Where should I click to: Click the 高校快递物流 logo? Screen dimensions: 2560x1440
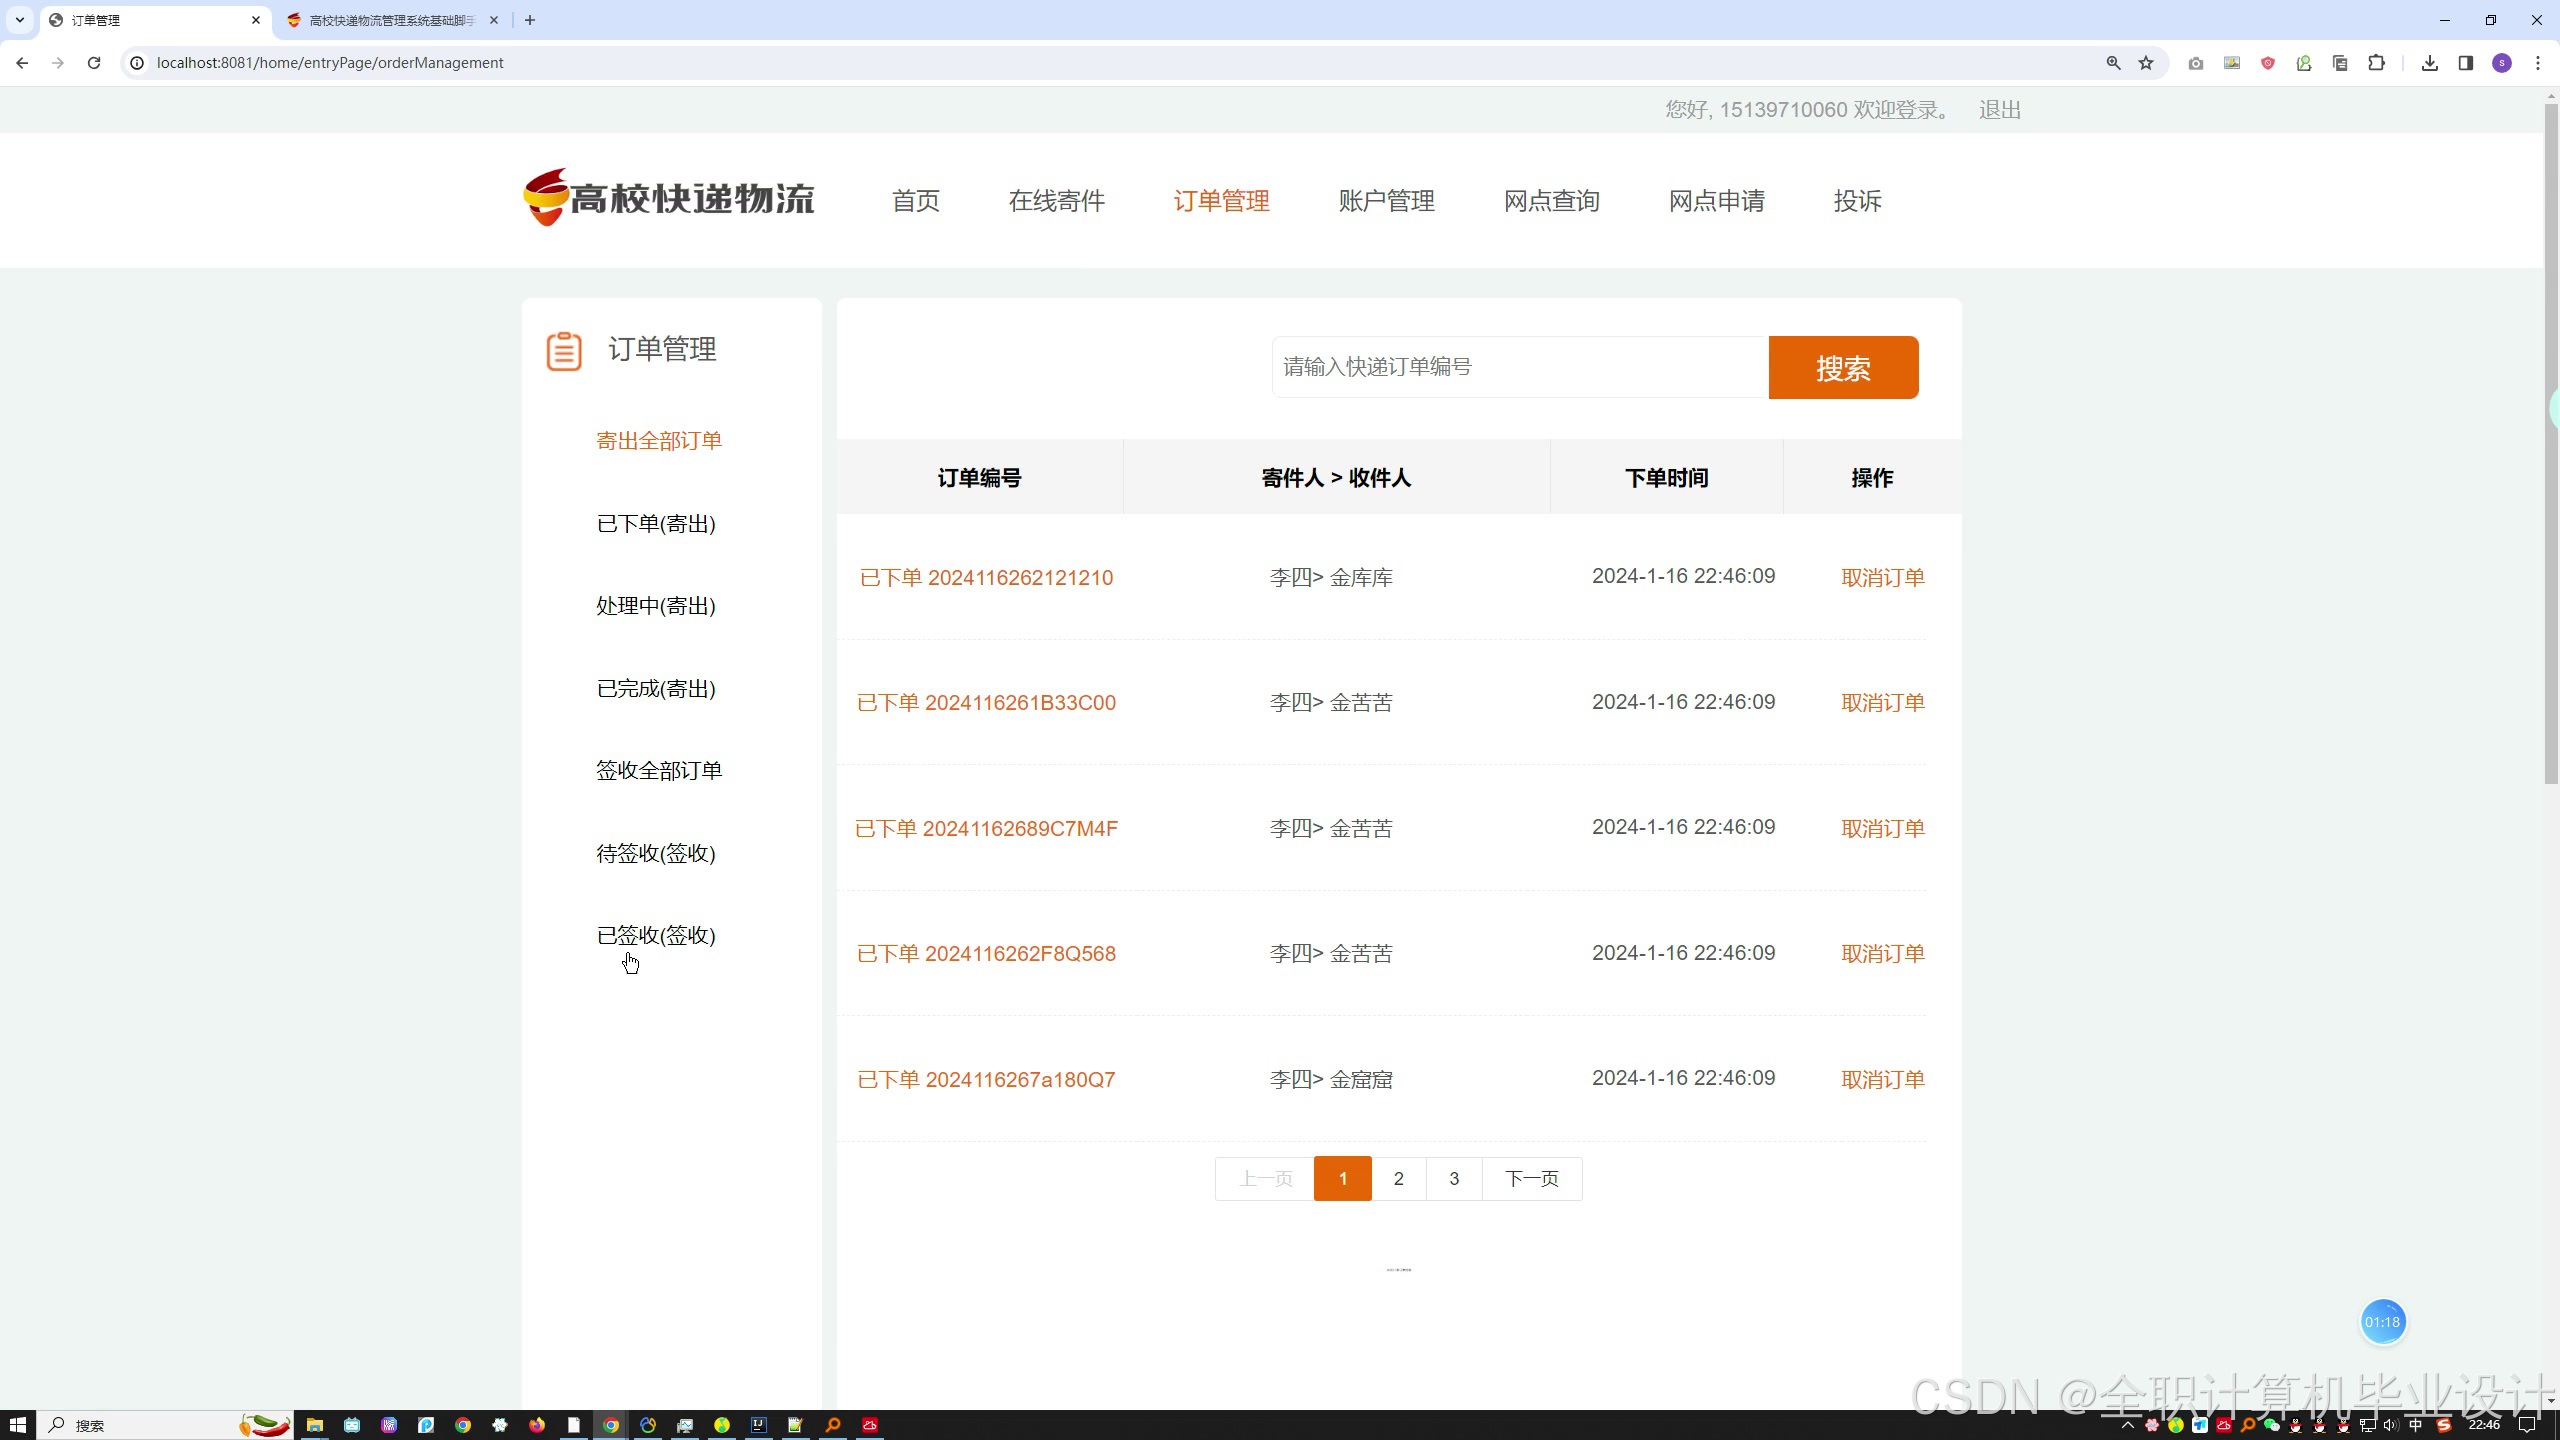point(669,198)
